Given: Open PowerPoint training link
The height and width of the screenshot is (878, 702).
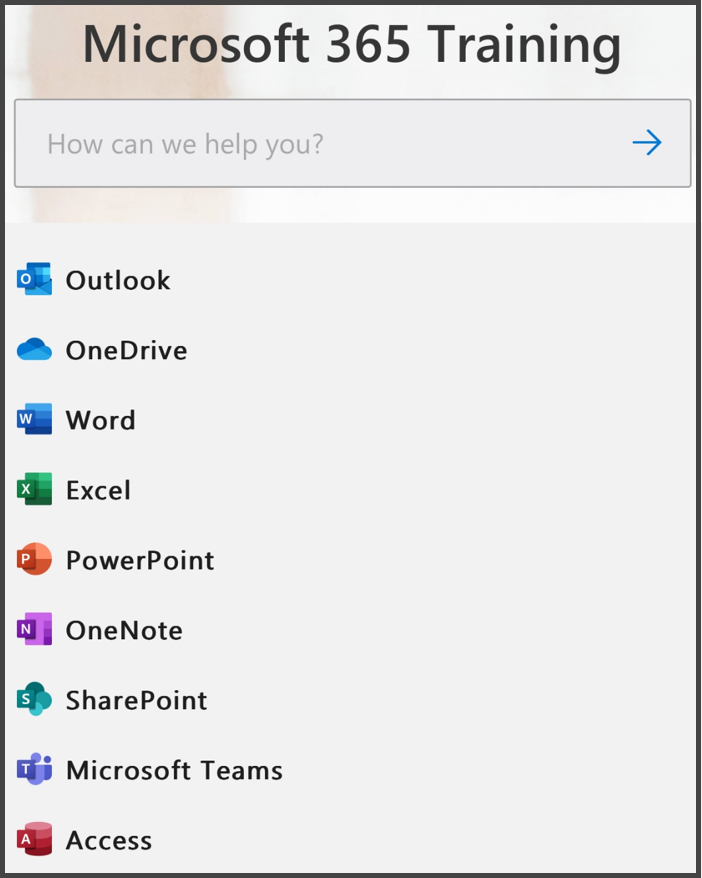Looking at the screenshot, I should [140, 560].
